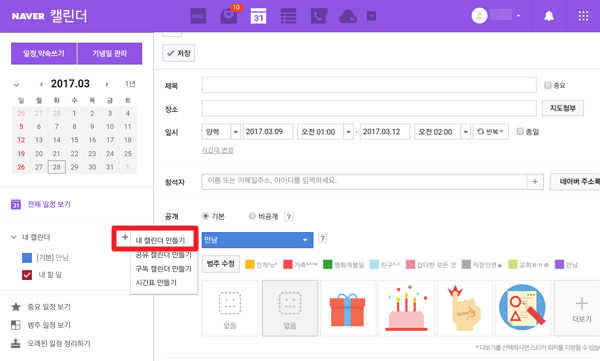Click the 지도첨부 button

(563, 108)
